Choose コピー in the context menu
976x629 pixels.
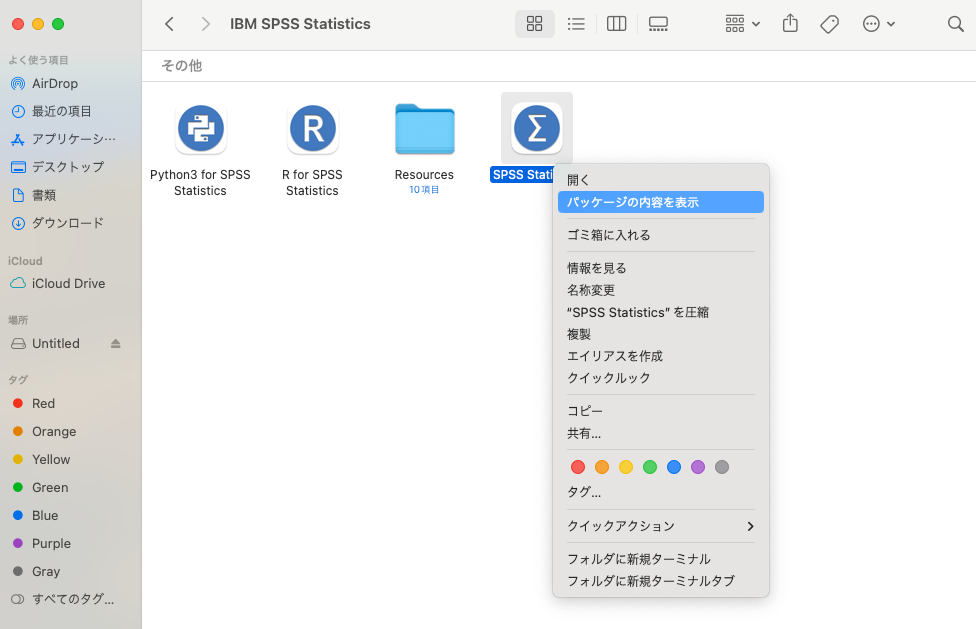tap(661, 411)
